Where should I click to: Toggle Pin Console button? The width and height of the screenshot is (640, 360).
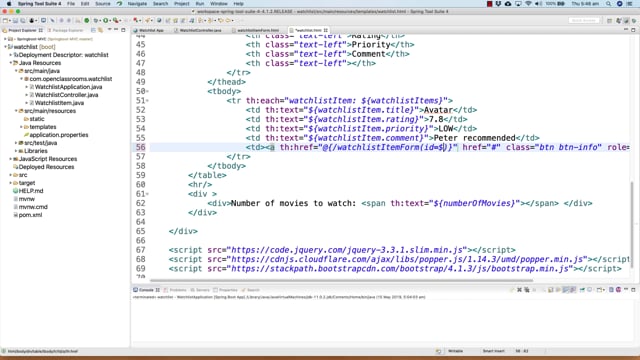click(x=582, y=290)
